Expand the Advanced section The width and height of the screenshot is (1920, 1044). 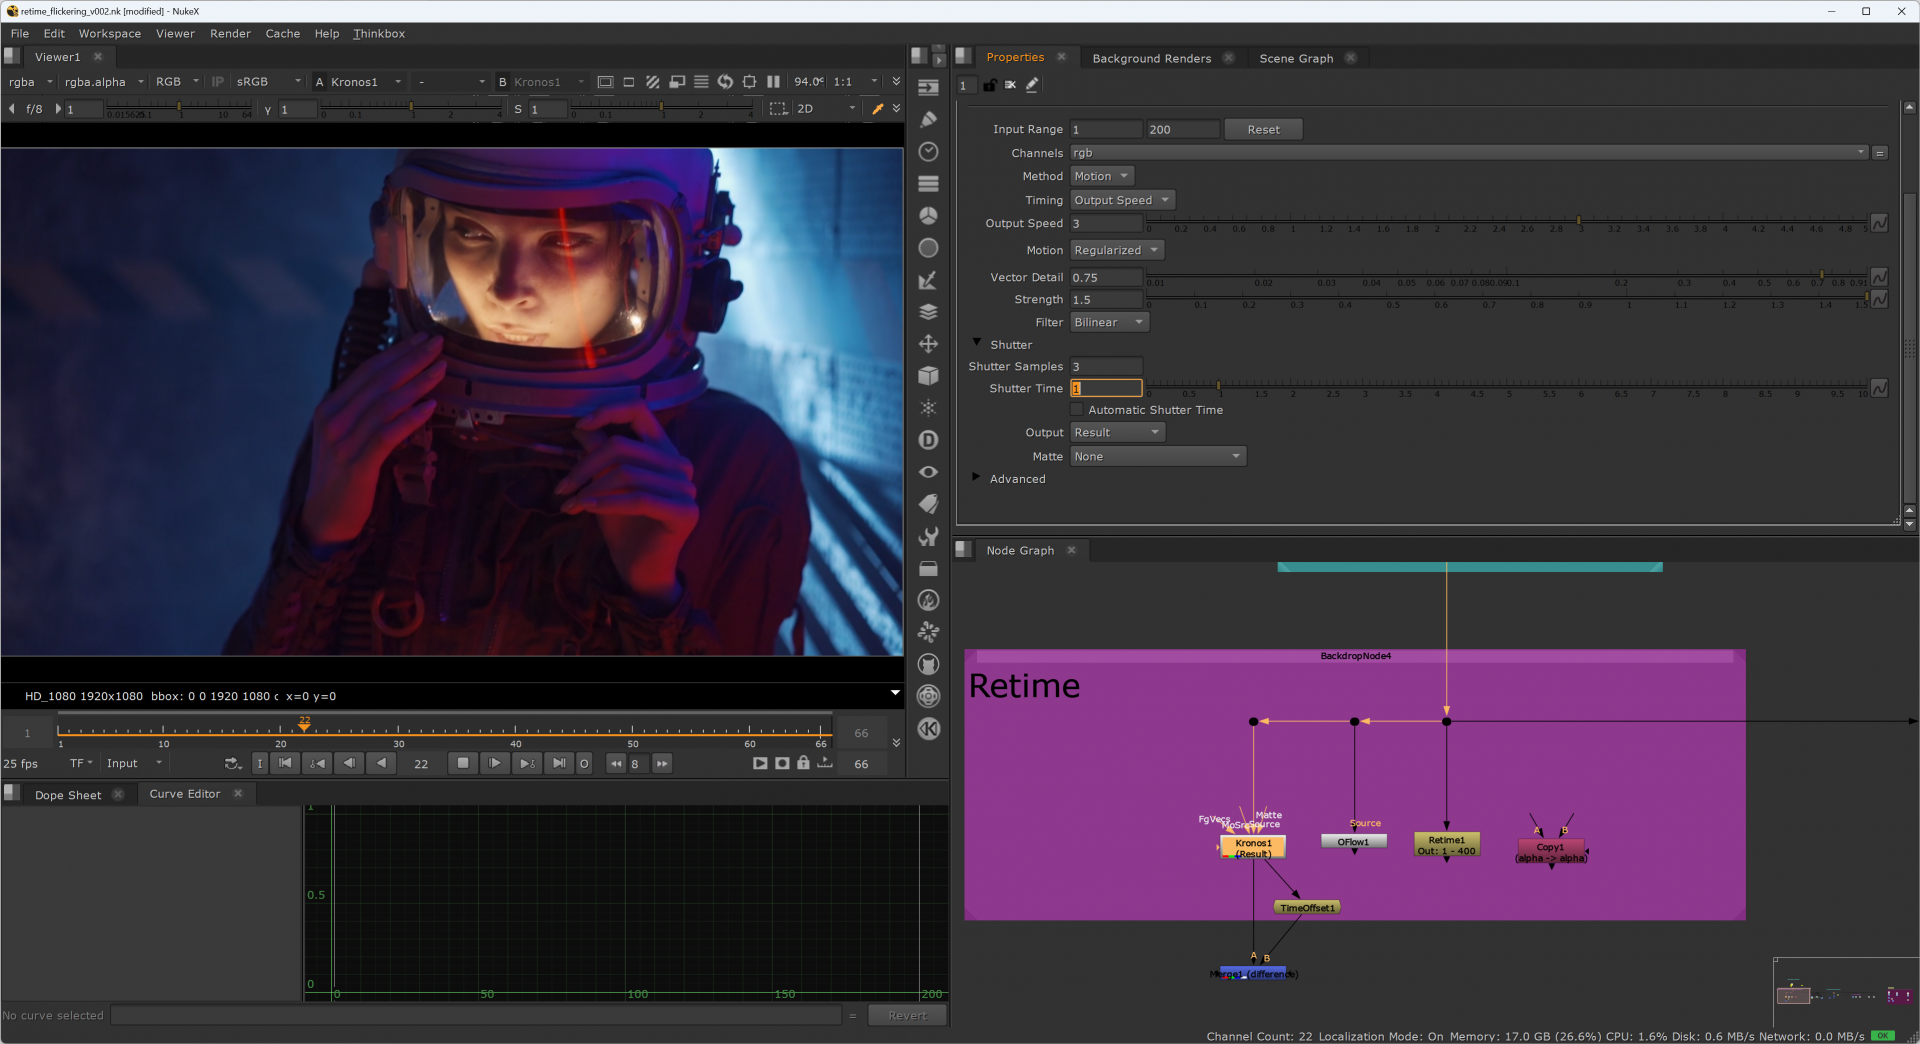[976, 478]
